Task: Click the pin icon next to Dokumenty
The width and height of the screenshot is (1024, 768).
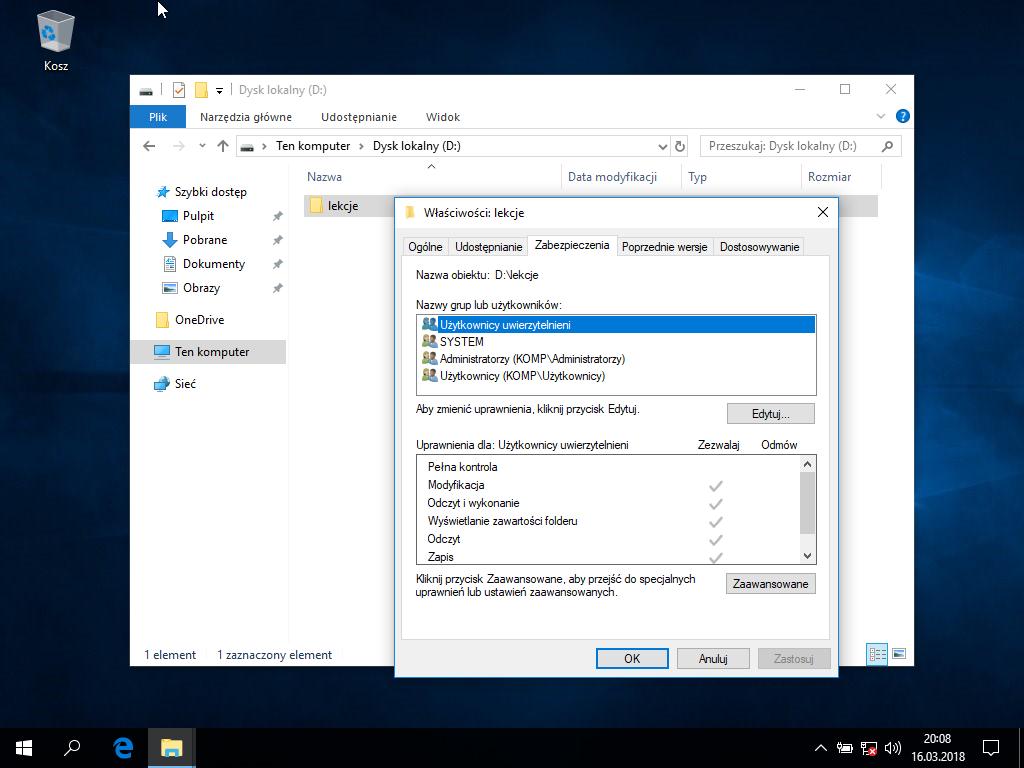Action: 278,264
